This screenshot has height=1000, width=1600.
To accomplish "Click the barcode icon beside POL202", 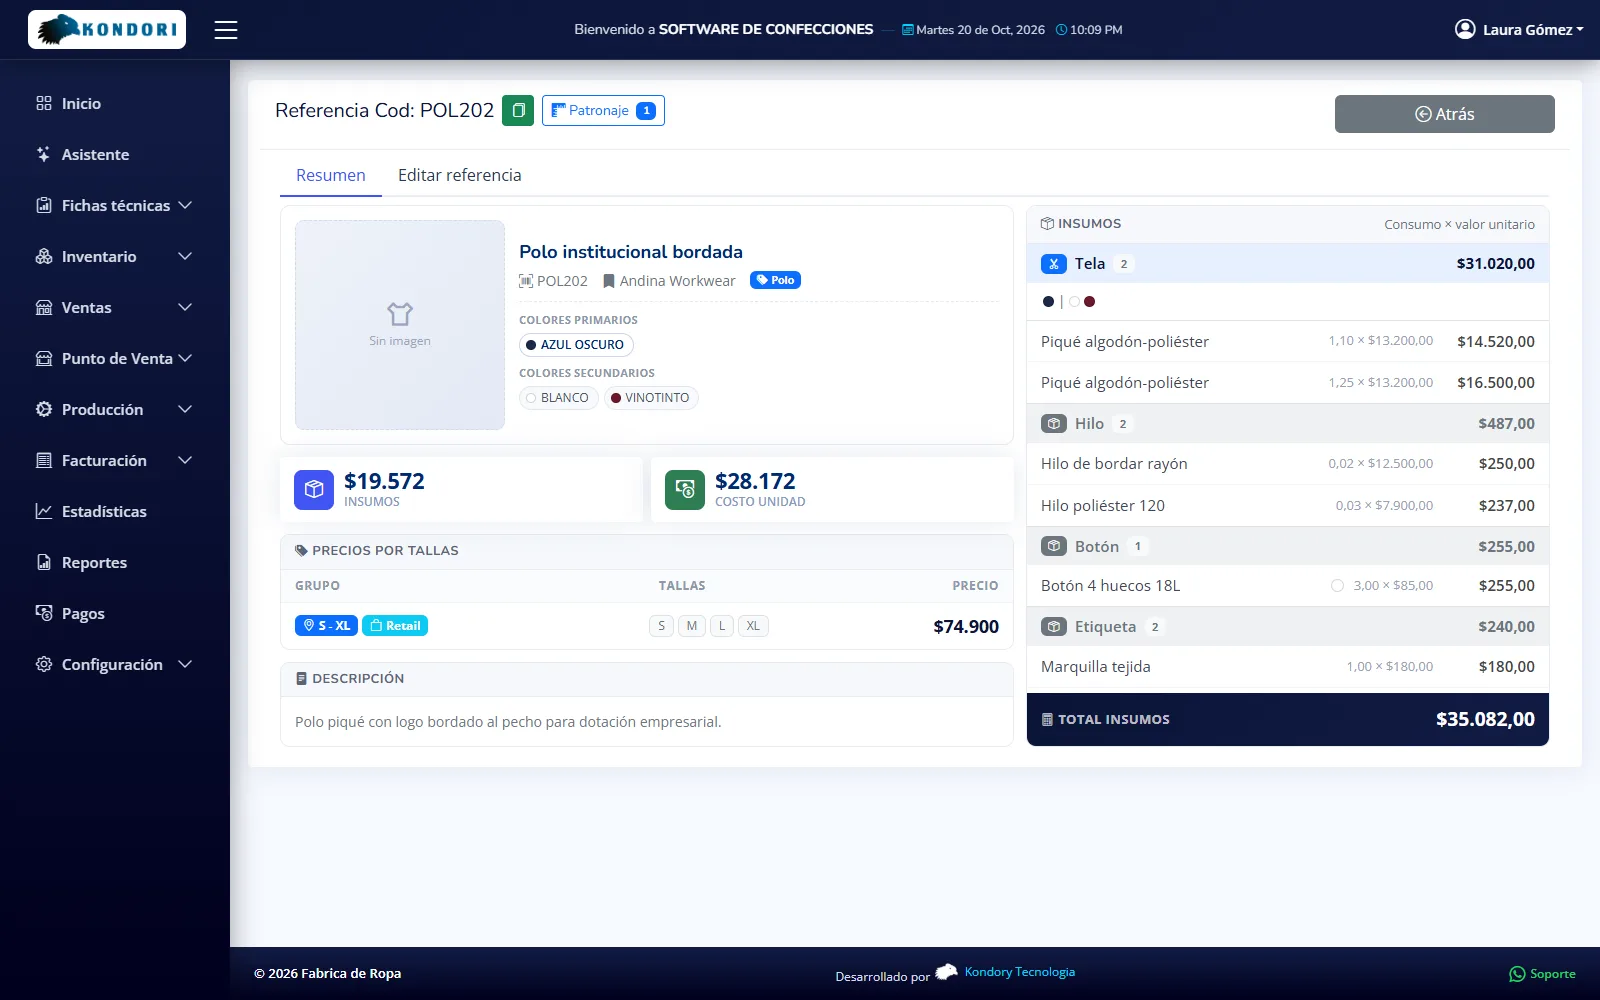I will [526, 281].
